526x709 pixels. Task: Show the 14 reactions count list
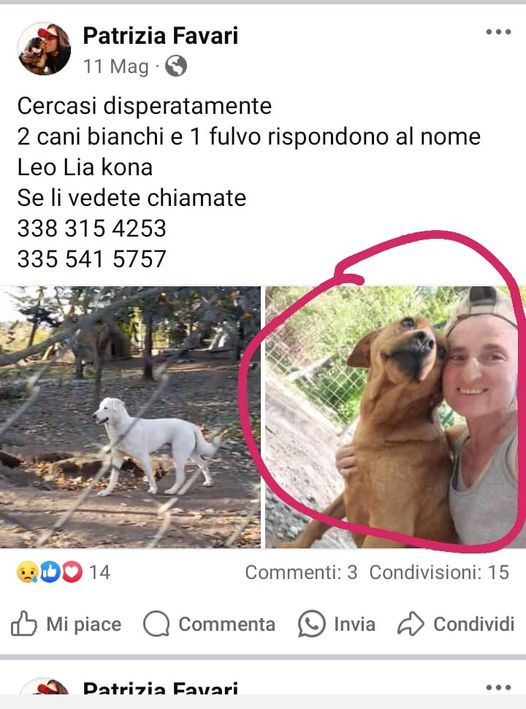point(100,572)
